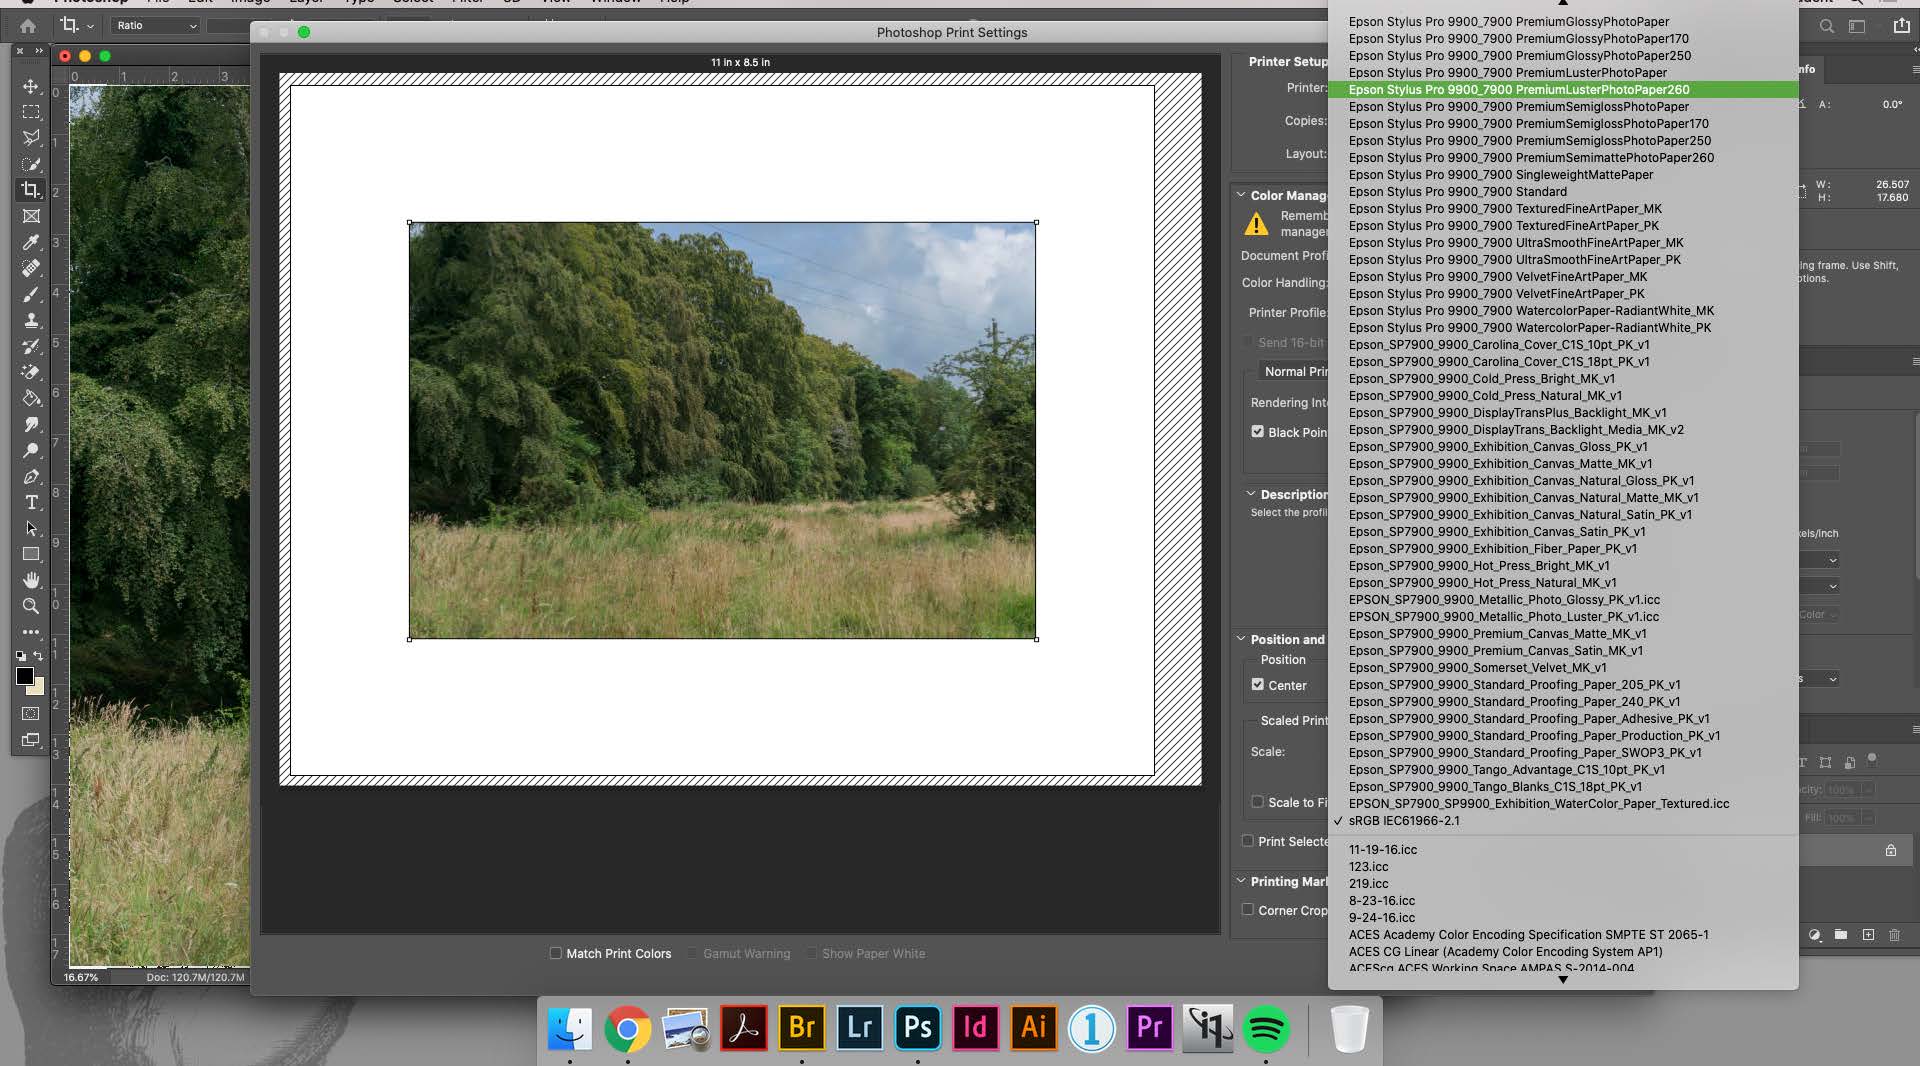
Task: Enable the Corner Crop Marks checkbox
Action: click(x=1247, y=910)
